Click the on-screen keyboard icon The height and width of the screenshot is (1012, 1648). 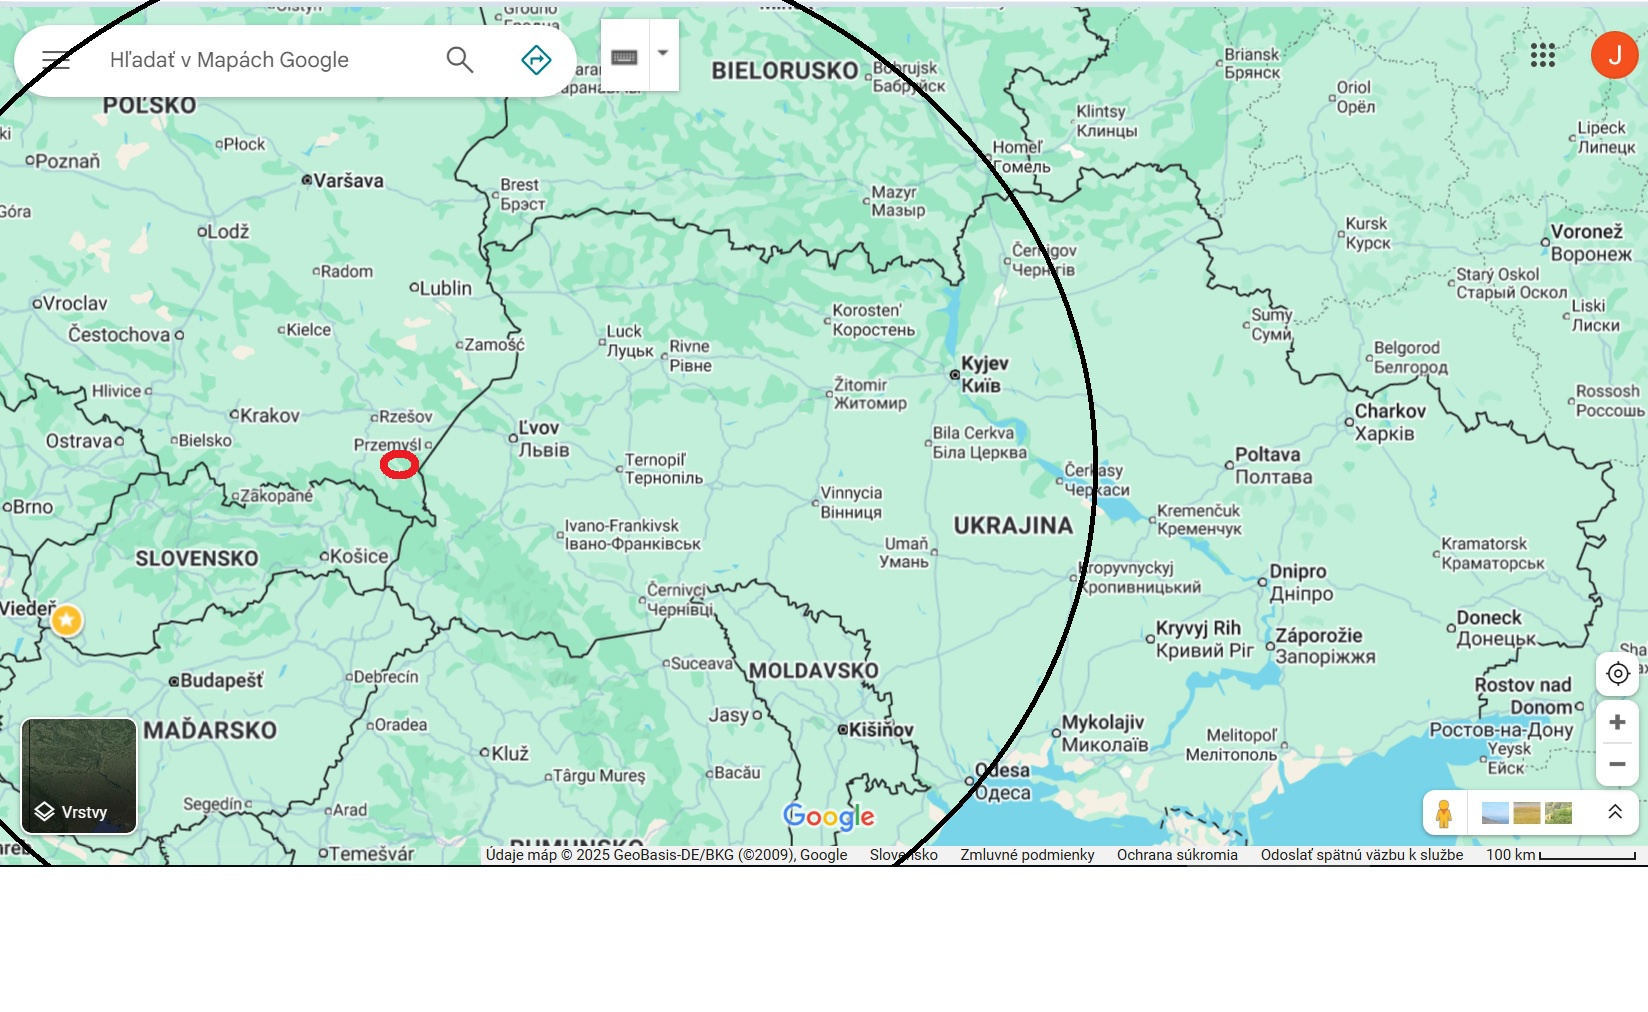625,56
